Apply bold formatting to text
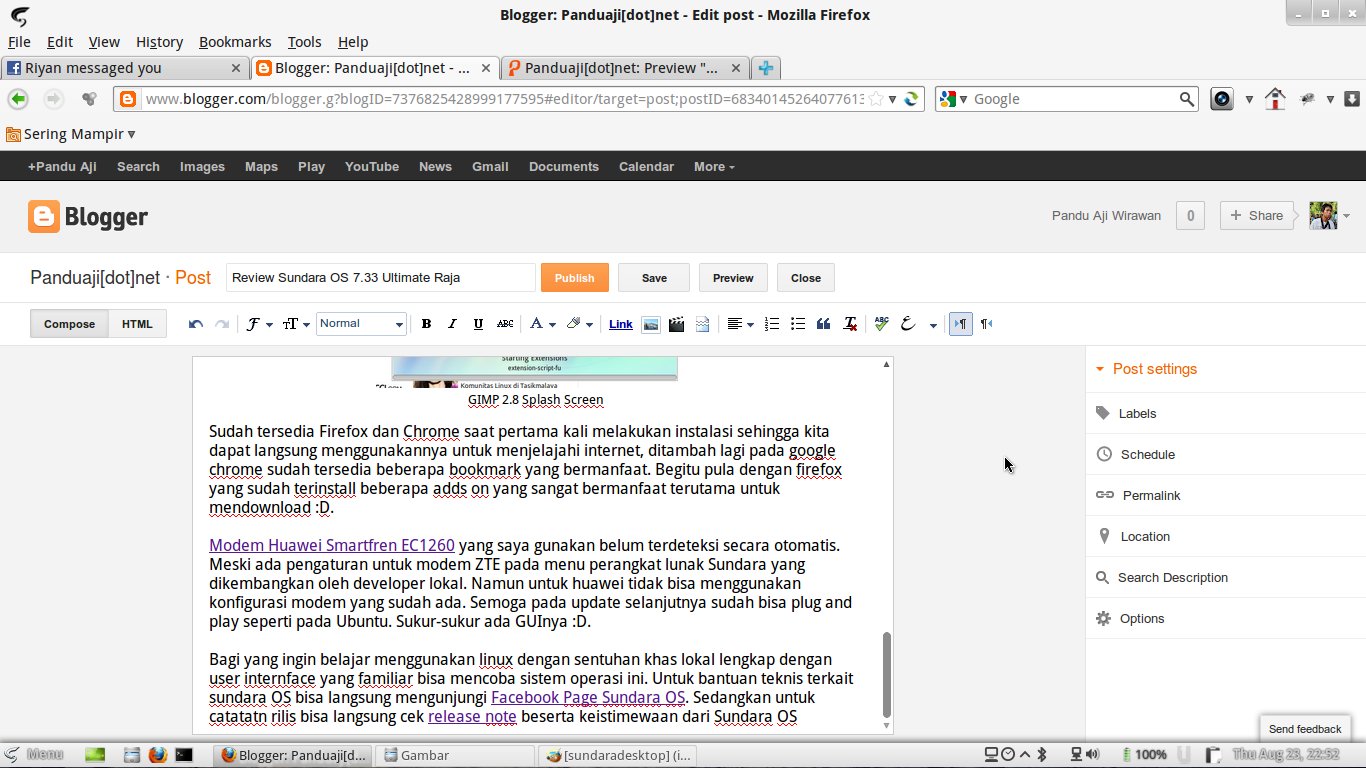 coord(426,324)
